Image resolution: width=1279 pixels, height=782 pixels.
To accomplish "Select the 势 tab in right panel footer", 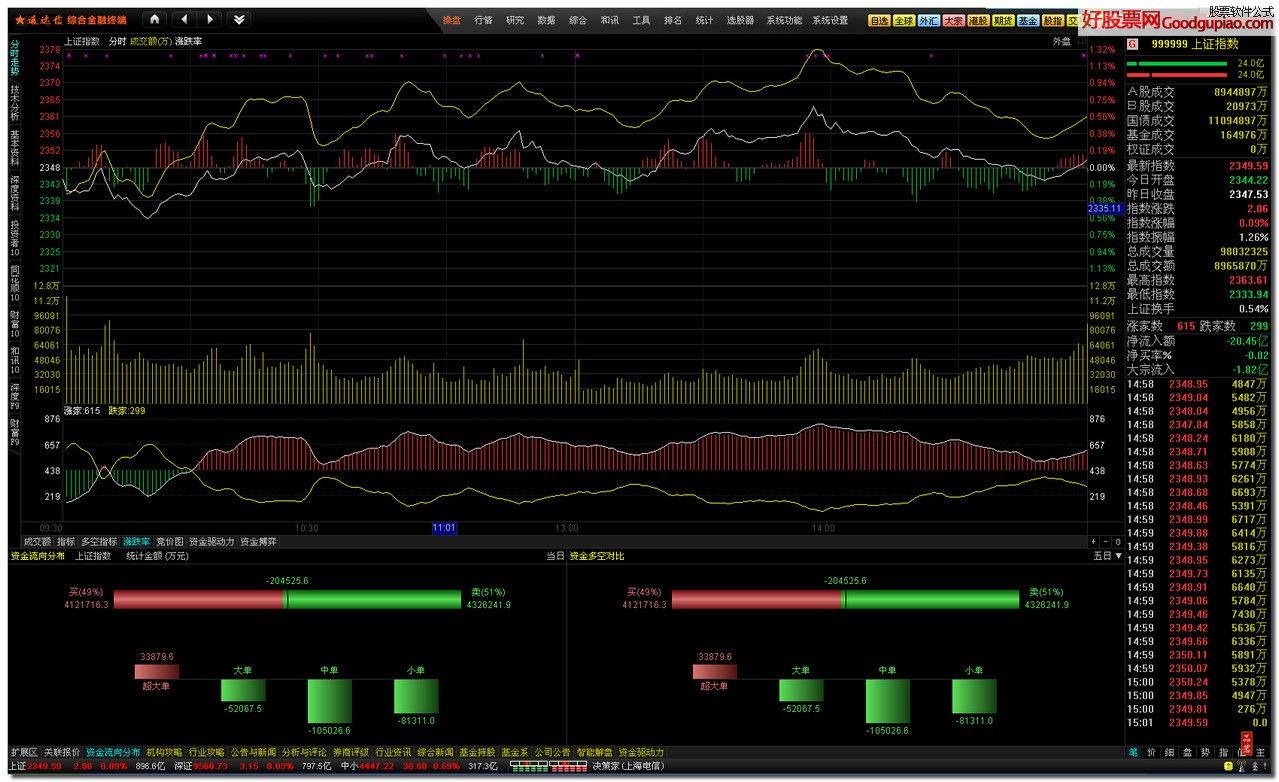I will pos(1205,752).
